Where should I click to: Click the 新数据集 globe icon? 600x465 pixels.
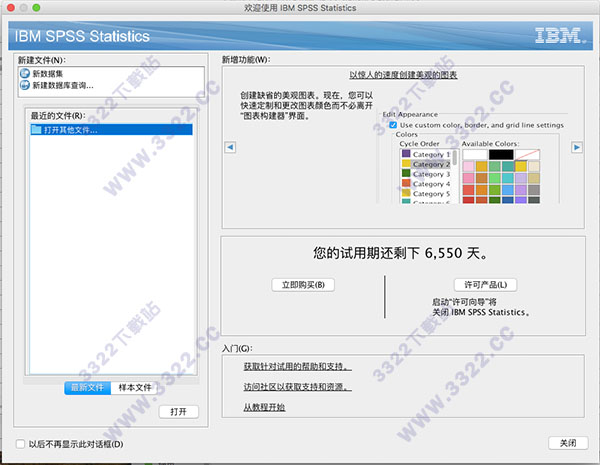click(x=25, y=73)
